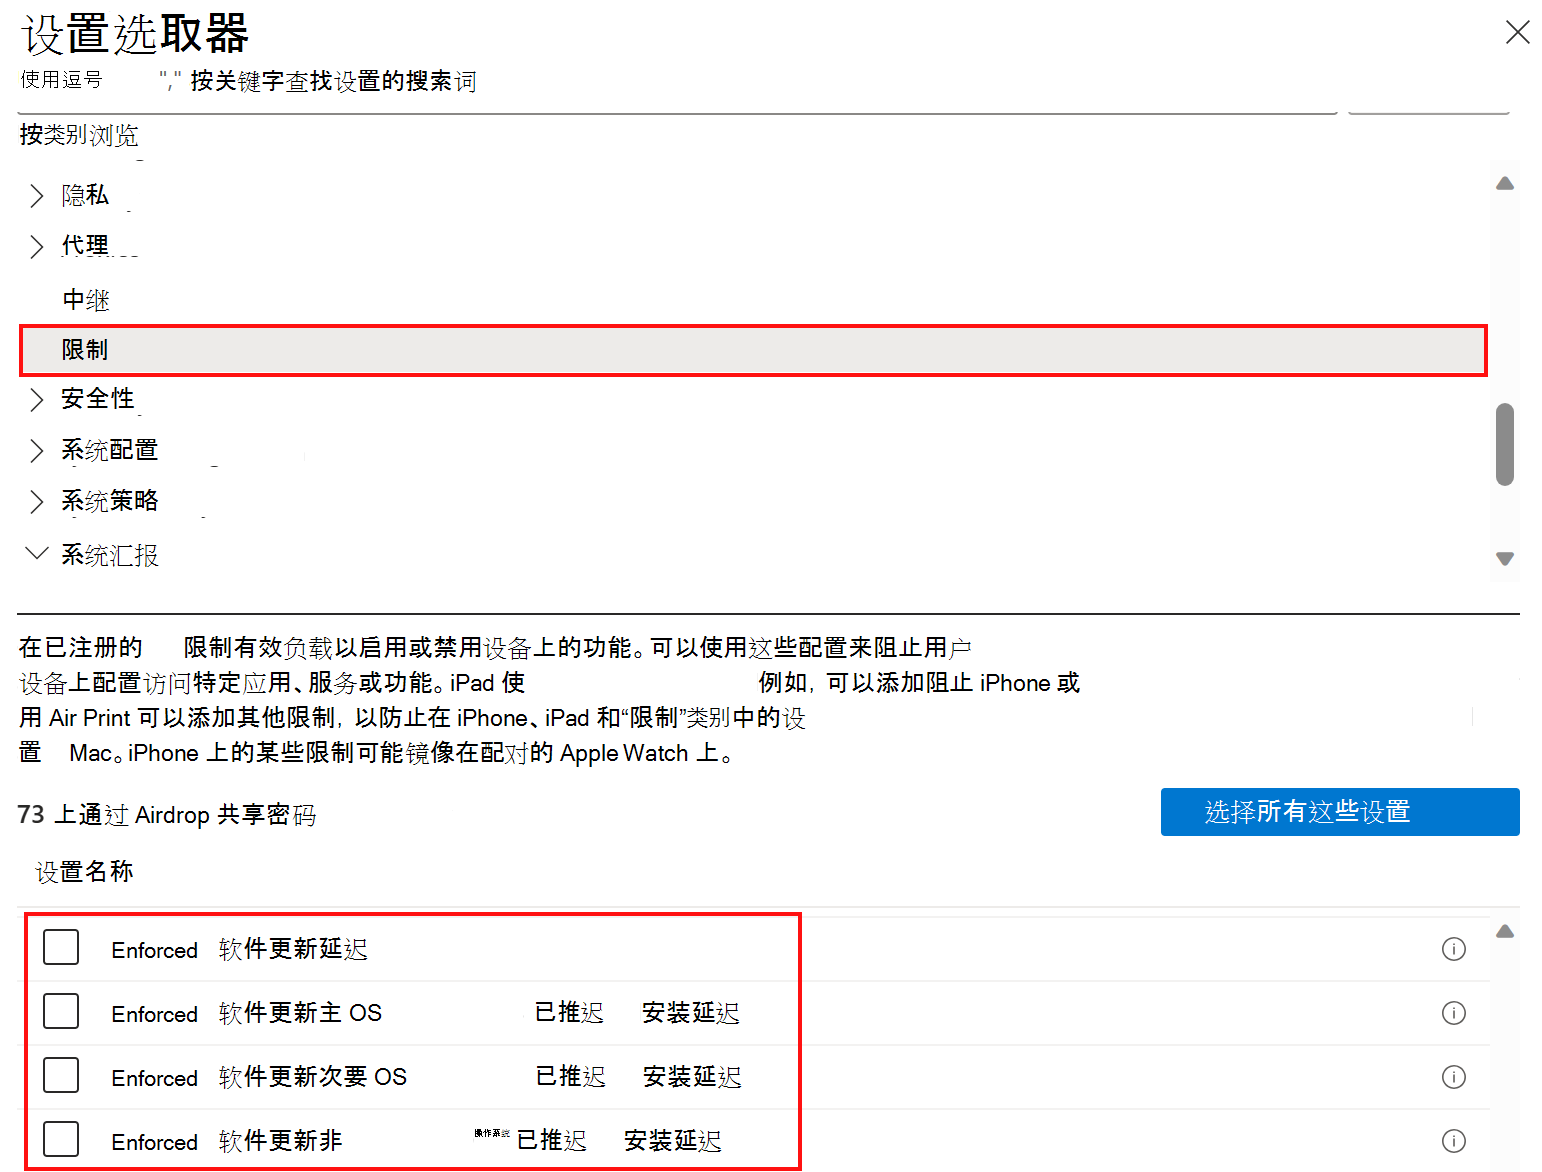Viewport: 1542px width, 1172px height.
Task: Check Enforced 软件更新延迟 checkbox
Action: pos(61,947)
